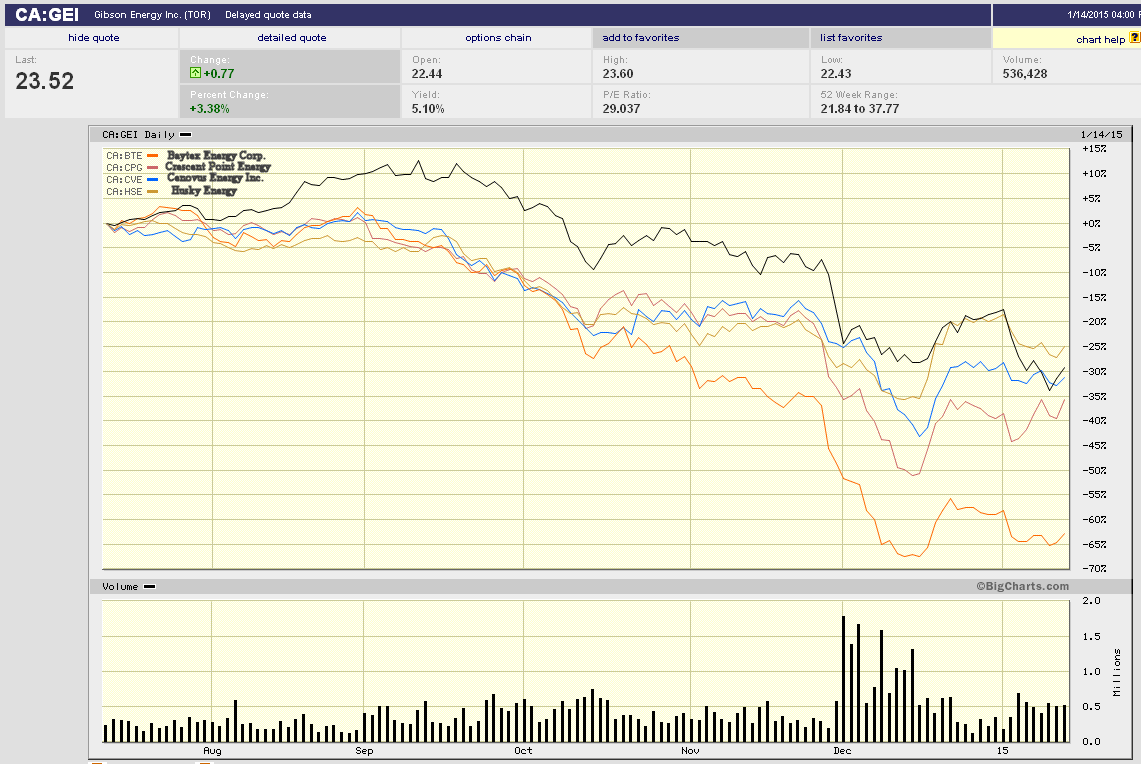
Task: Open the options chain link
Action: (498, 38)
